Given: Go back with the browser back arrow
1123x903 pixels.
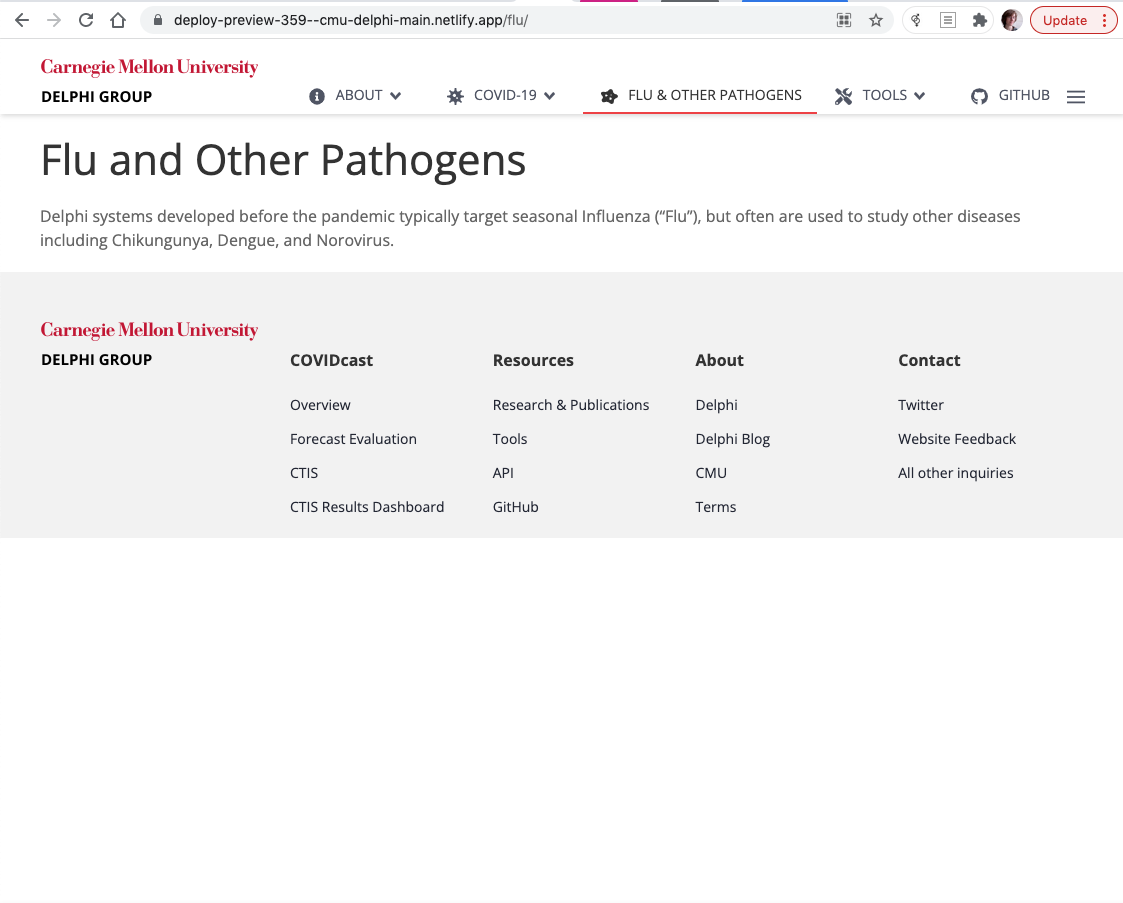Looking at the screenshot, I should click(22, 20).
